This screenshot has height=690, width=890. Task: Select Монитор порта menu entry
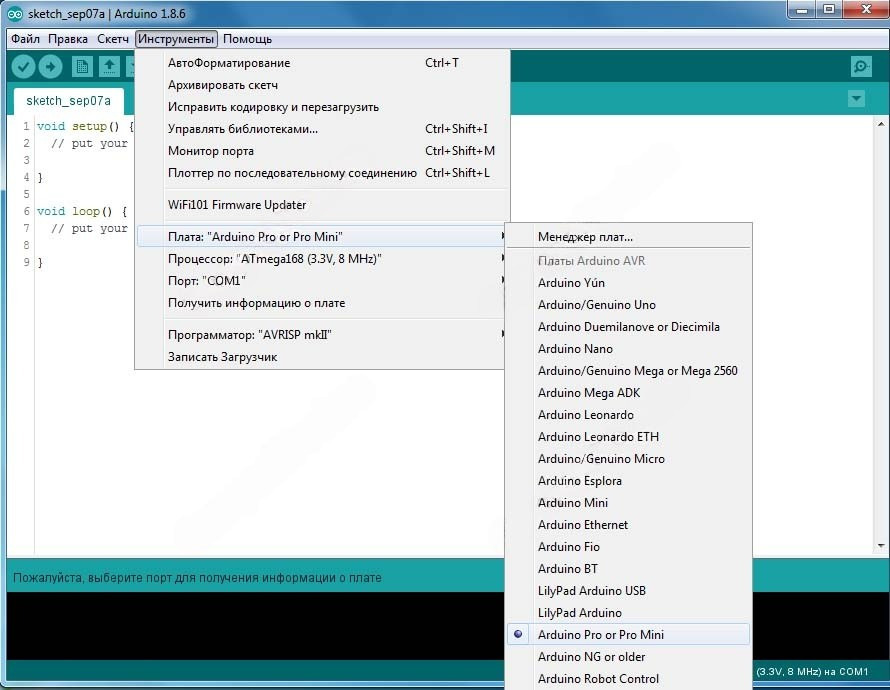click(211, 151)
